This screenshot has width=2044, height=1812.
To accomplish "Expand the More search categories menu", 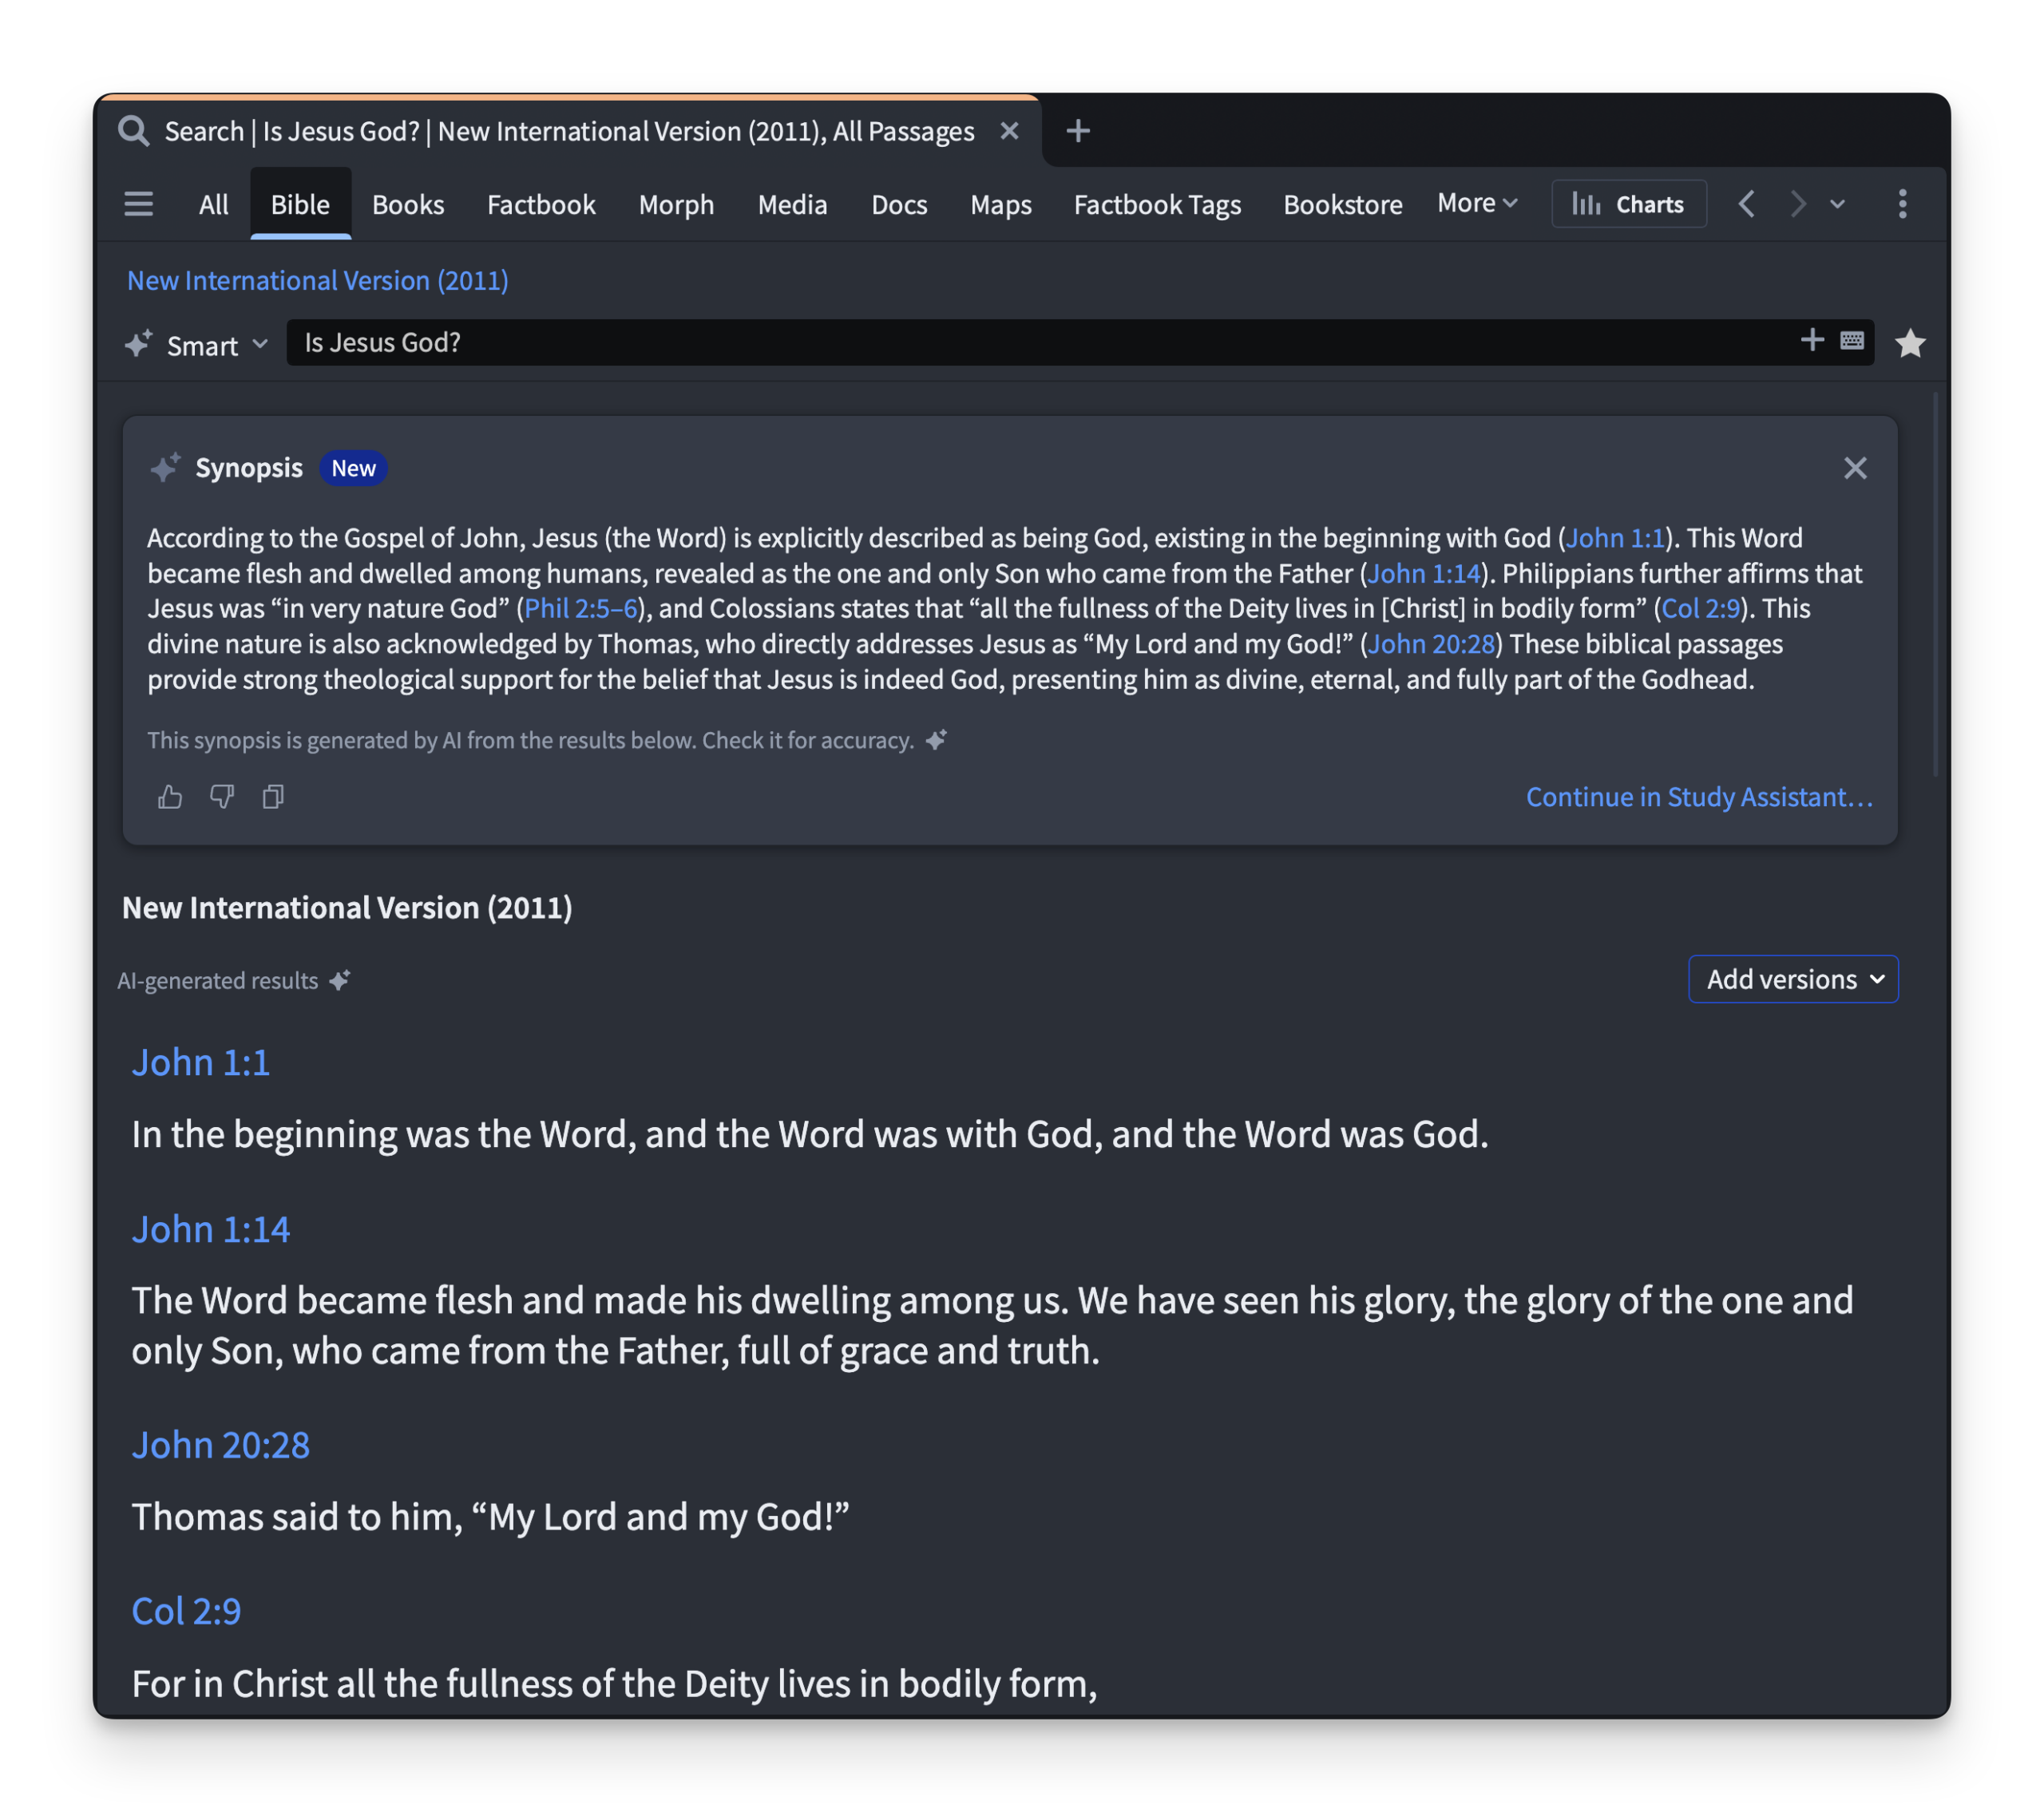I will coord(1476,203).
